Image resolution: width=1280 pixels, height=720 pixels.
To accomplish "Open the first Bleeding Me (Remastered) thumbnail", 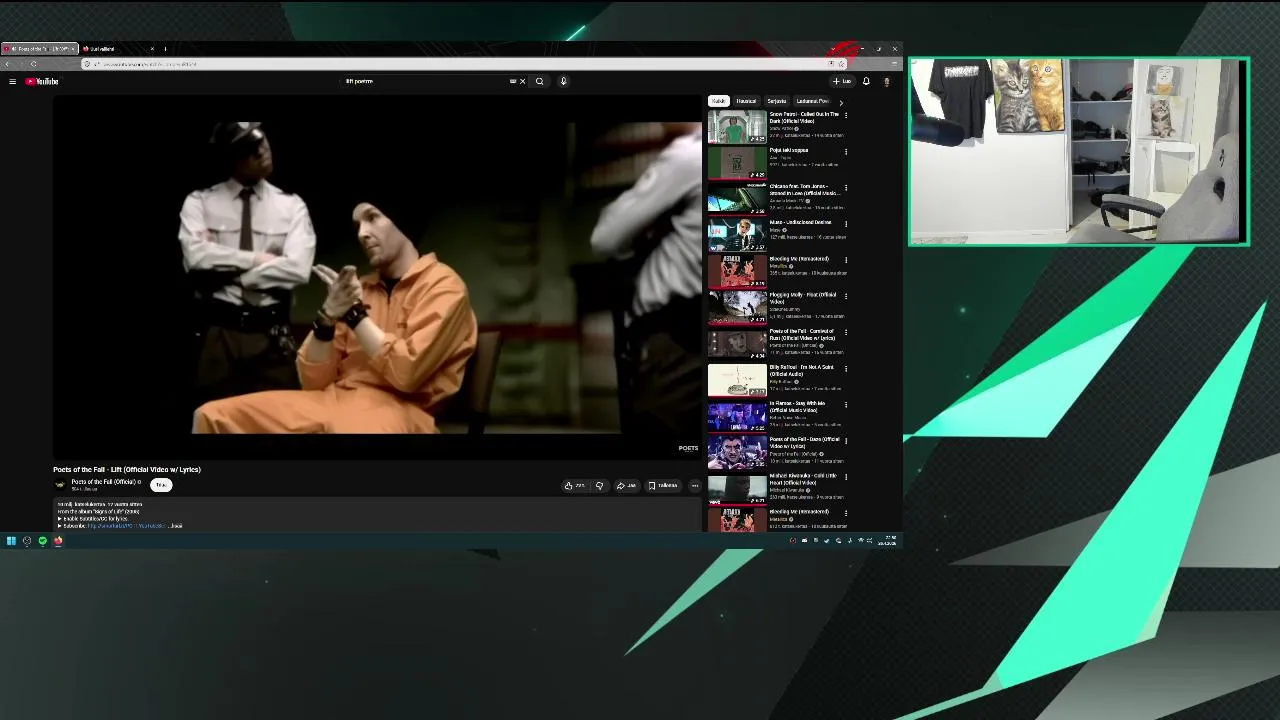I will (737, 271).
